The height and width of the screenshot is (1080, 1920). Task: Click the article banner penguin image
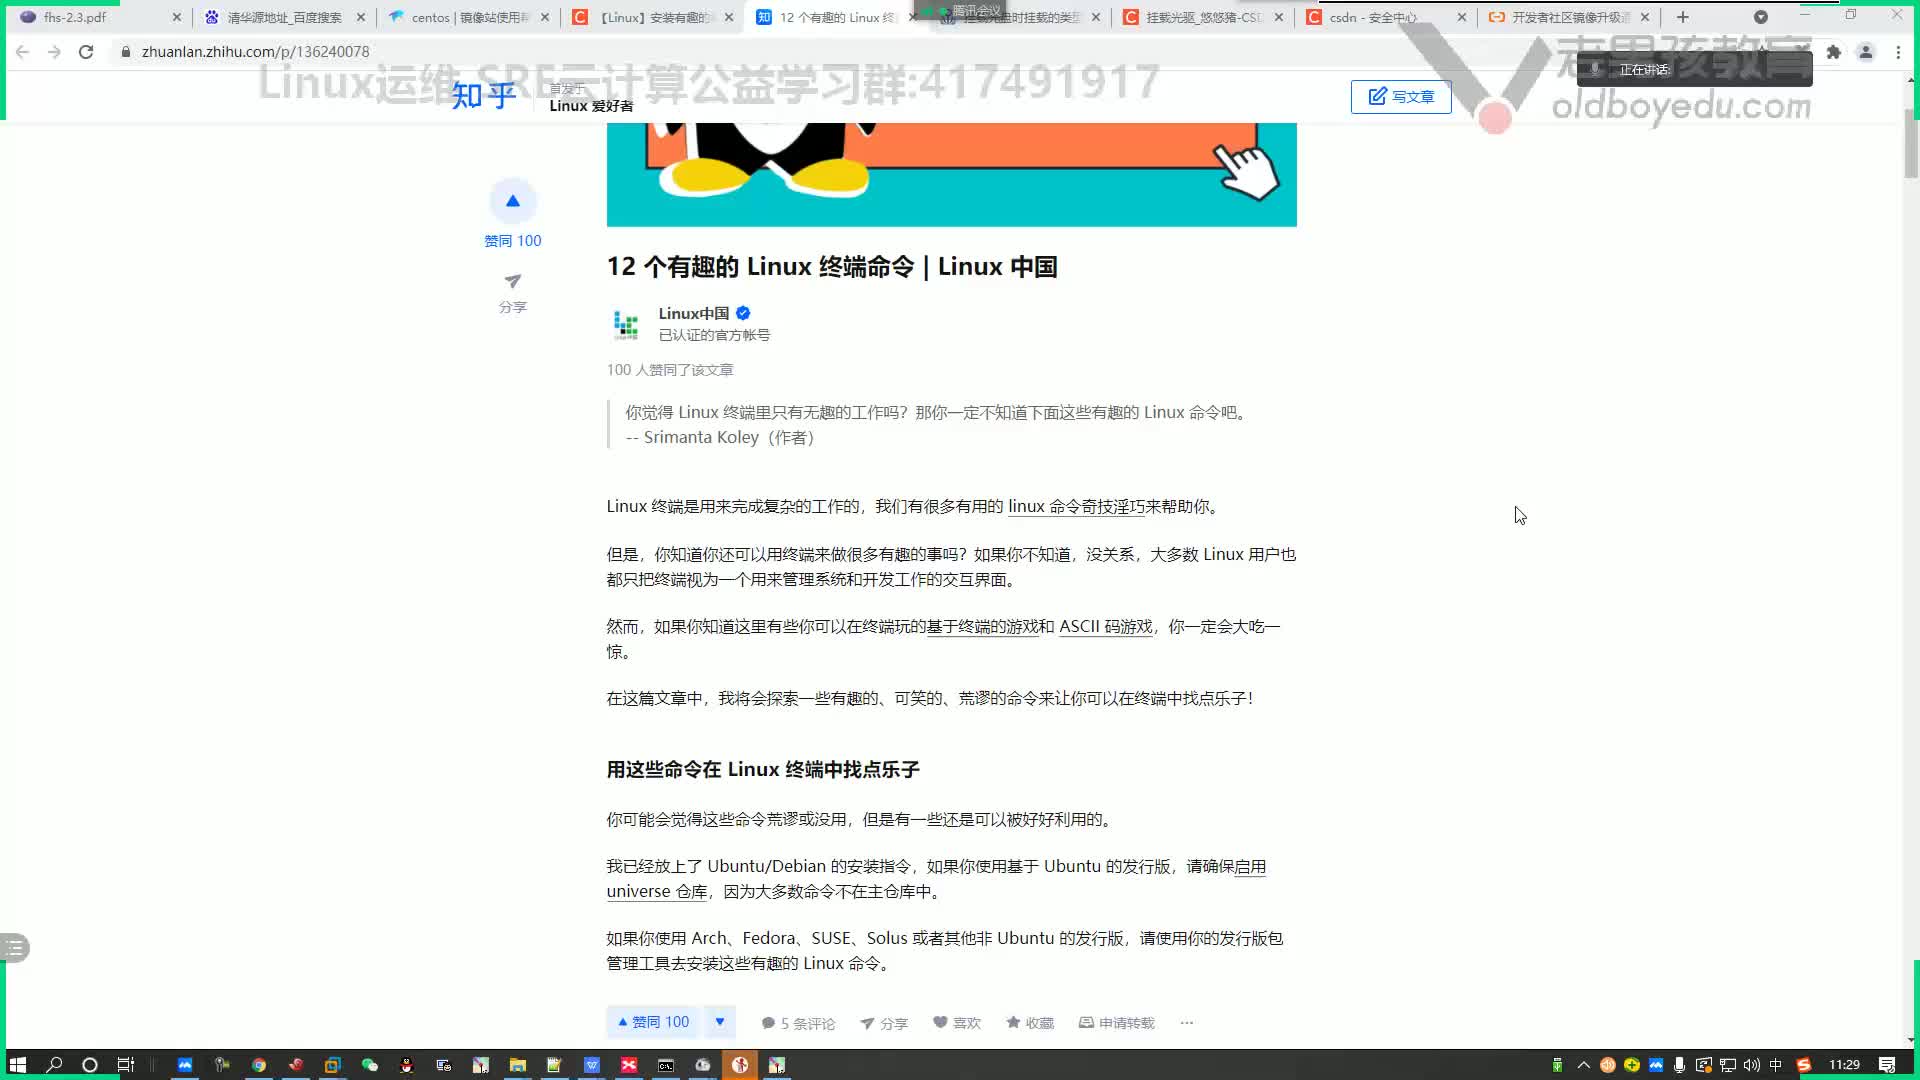(x=951, y=174)
